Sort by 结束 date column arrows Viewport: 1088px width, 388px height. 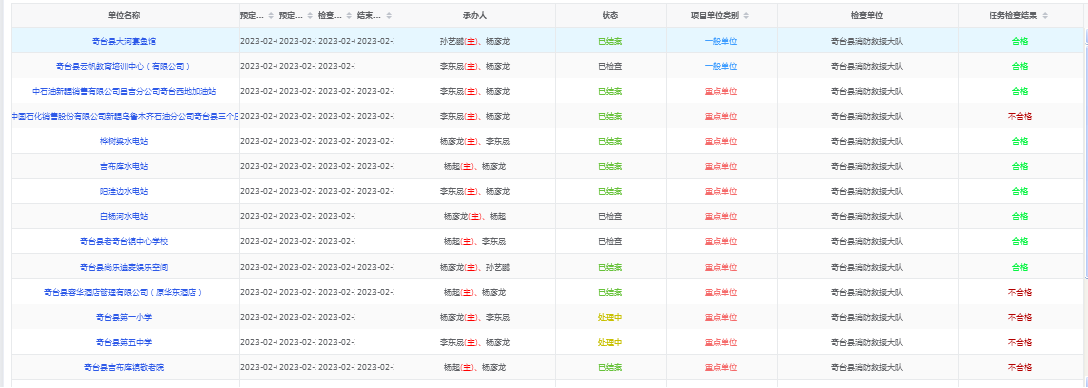coord(389,15)
